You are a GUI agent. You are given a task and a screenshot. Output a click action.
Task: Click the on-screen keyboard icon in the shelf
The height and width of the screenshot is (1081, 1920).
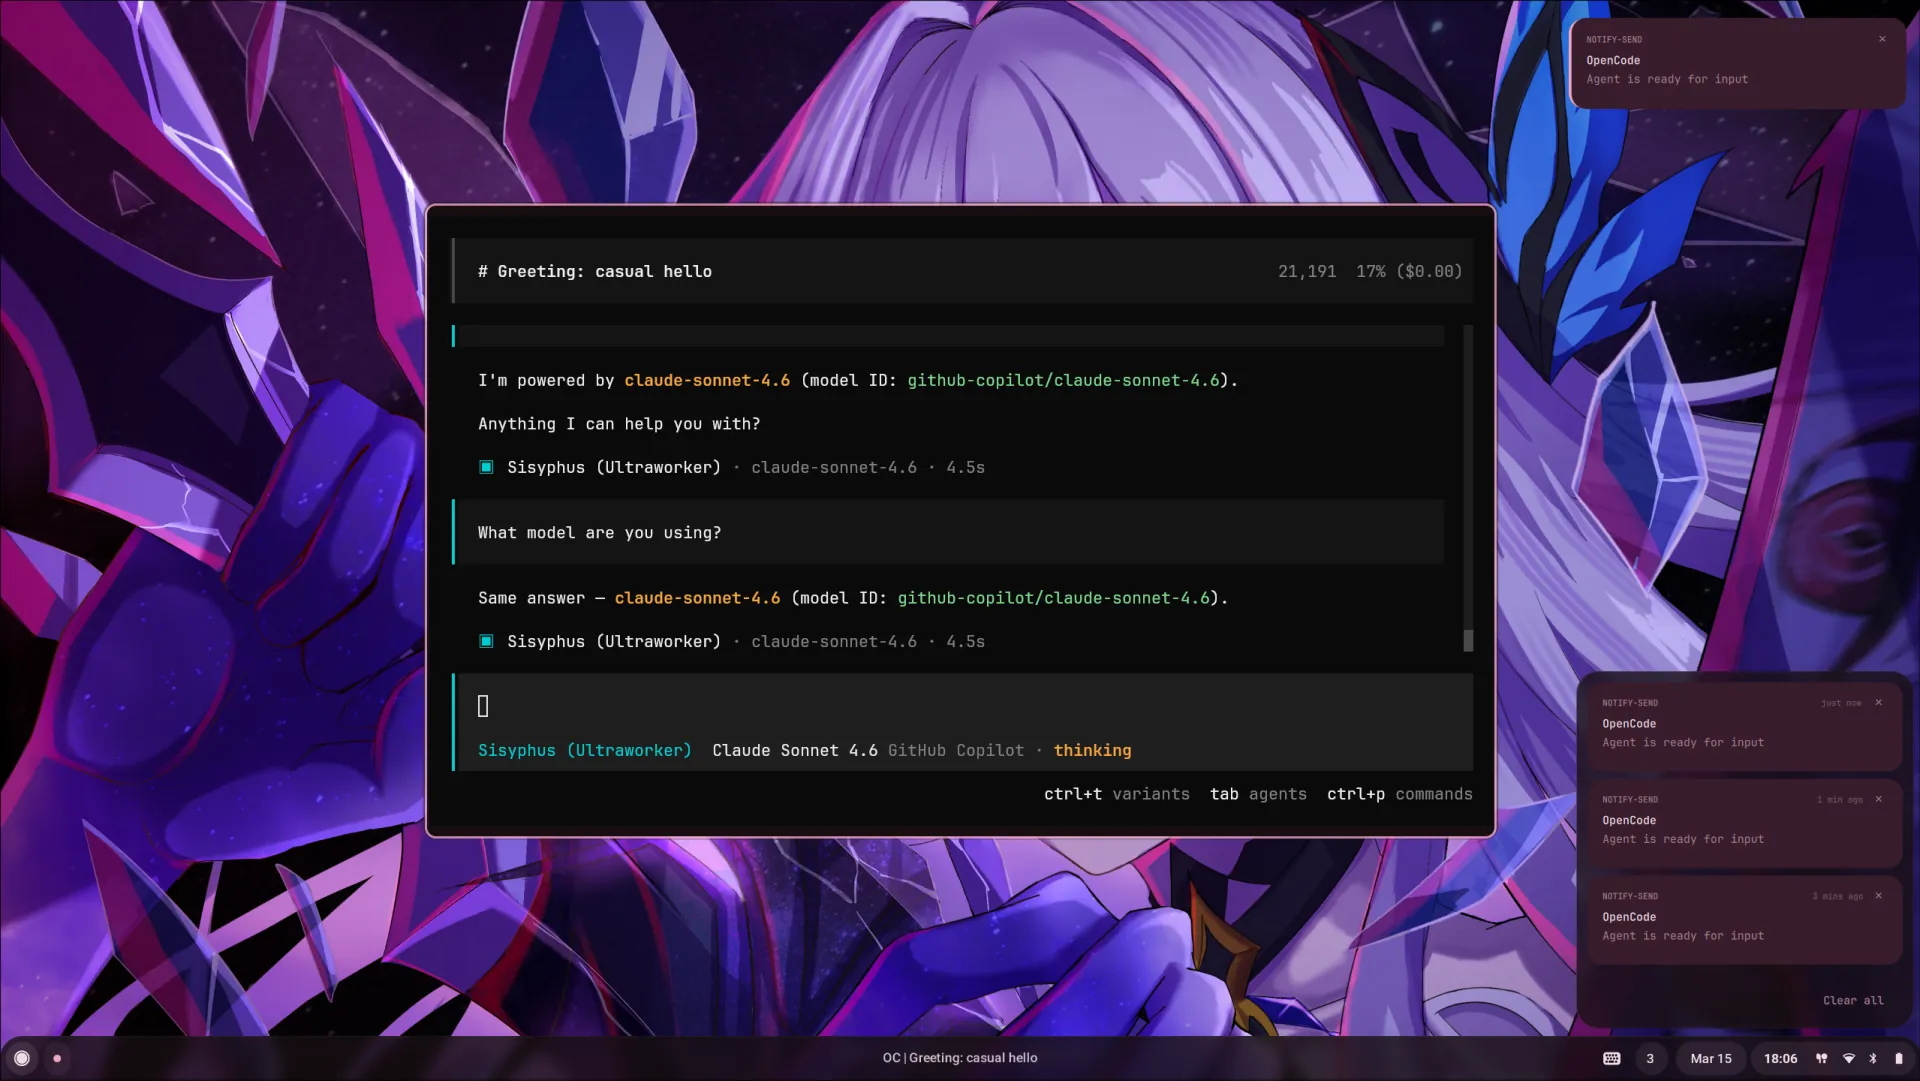tap(1612, 1058)
